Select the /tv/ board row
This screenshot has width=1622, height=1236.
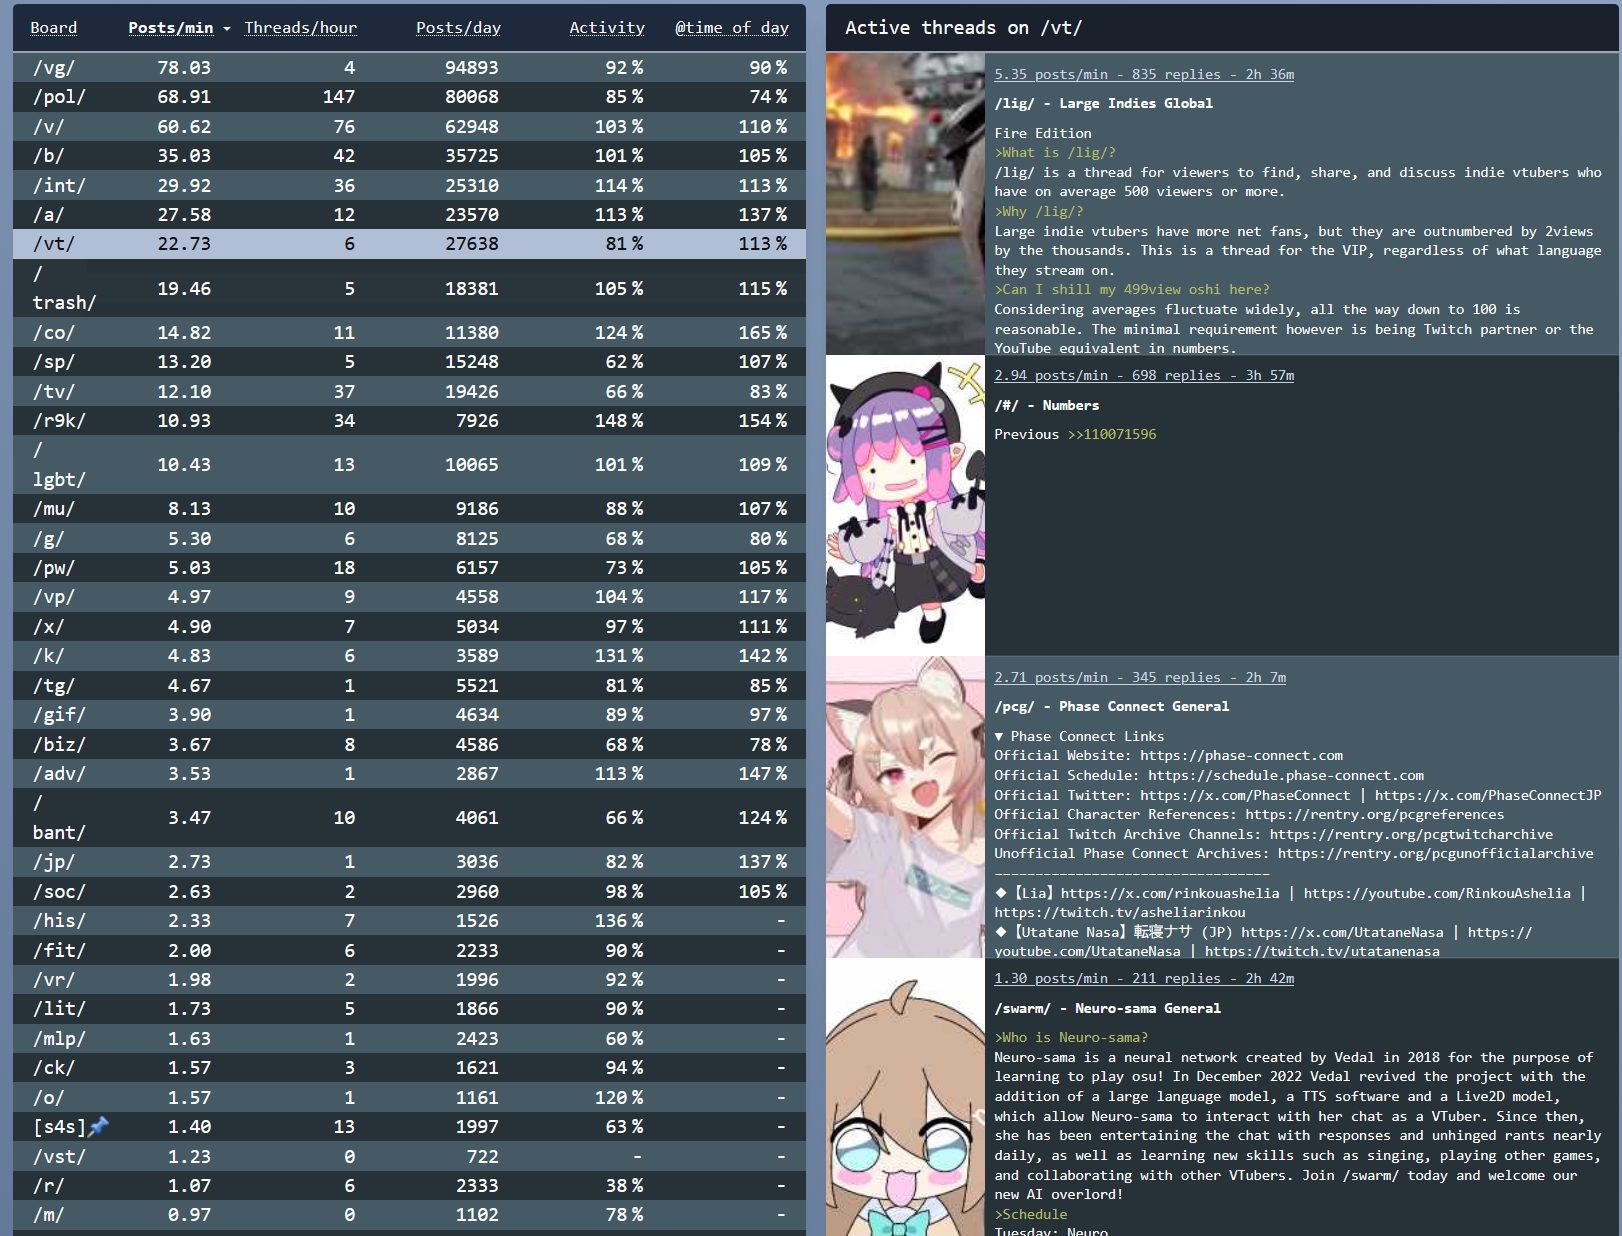point(409,391)
